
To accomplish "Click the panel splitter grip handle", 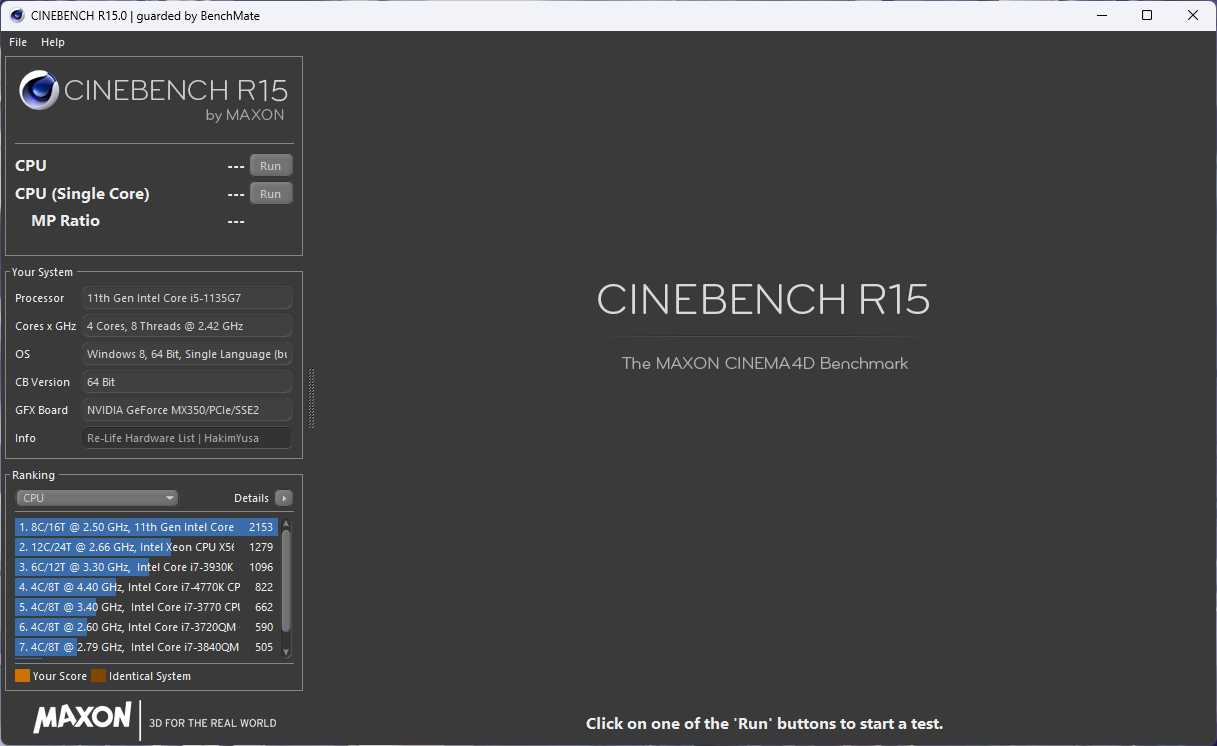I will [311, 399].
